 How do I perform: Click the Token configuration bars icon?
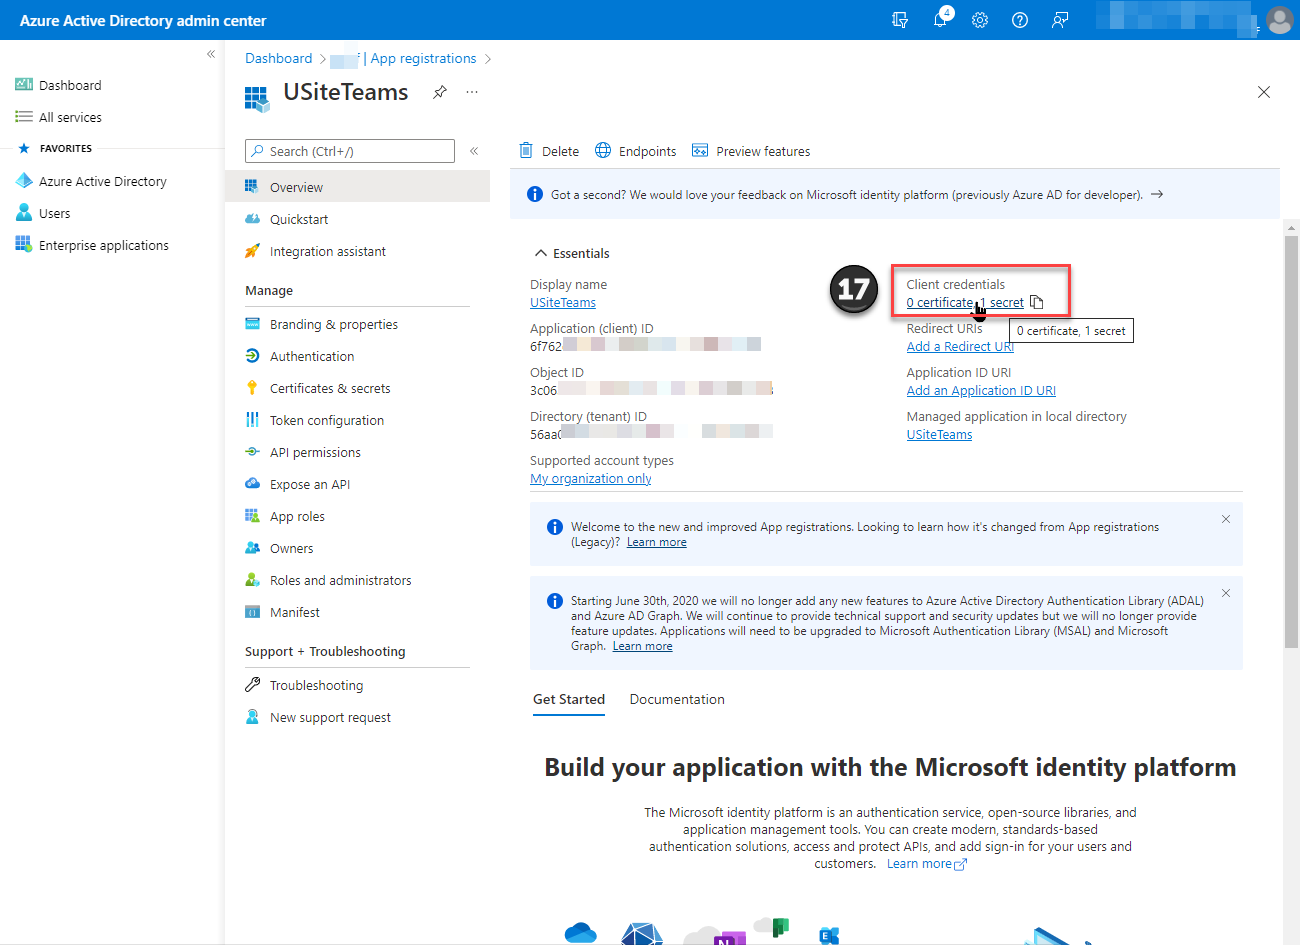coord(252,420)
